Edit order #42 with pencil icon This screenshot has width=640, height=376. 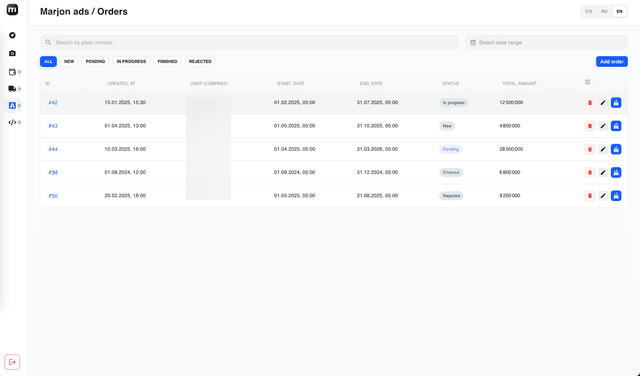[603, 102]
